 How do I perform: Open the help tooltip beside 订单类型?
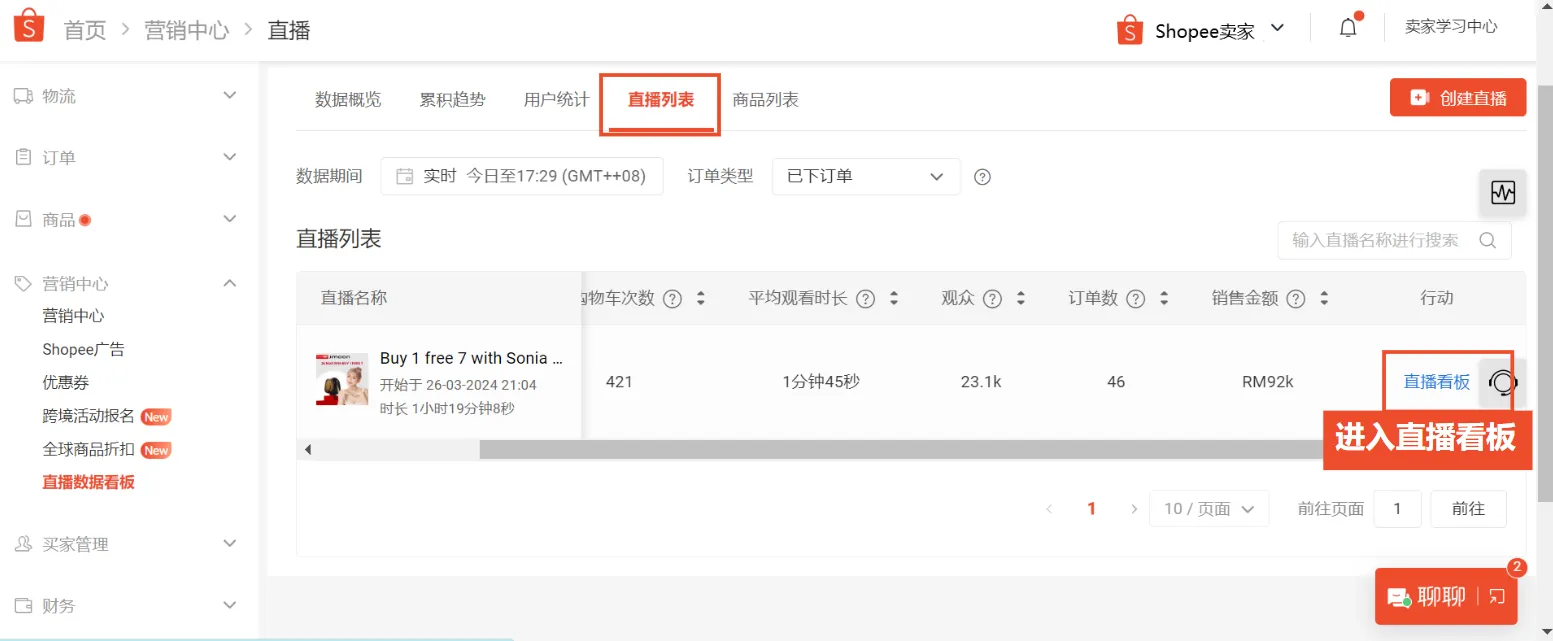(982, 176)
